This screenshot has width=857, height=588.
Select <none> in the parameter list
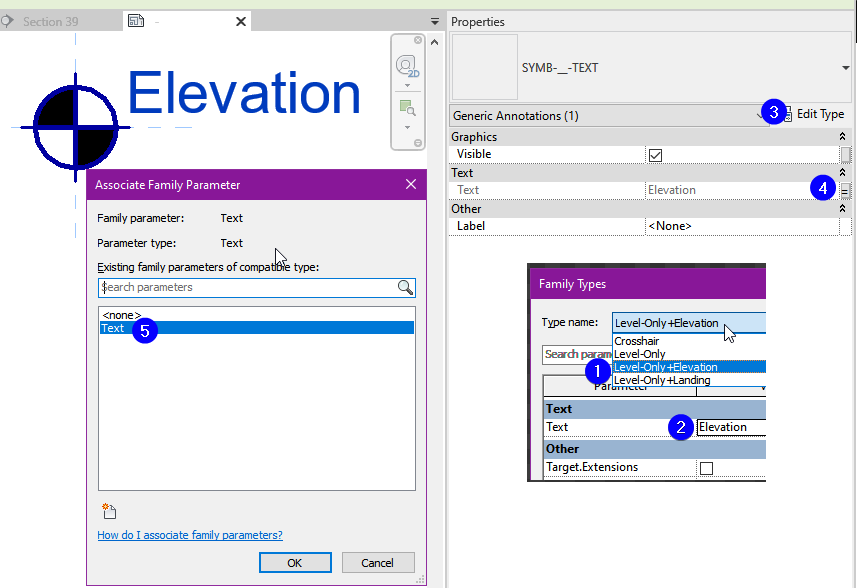(121, 315)
